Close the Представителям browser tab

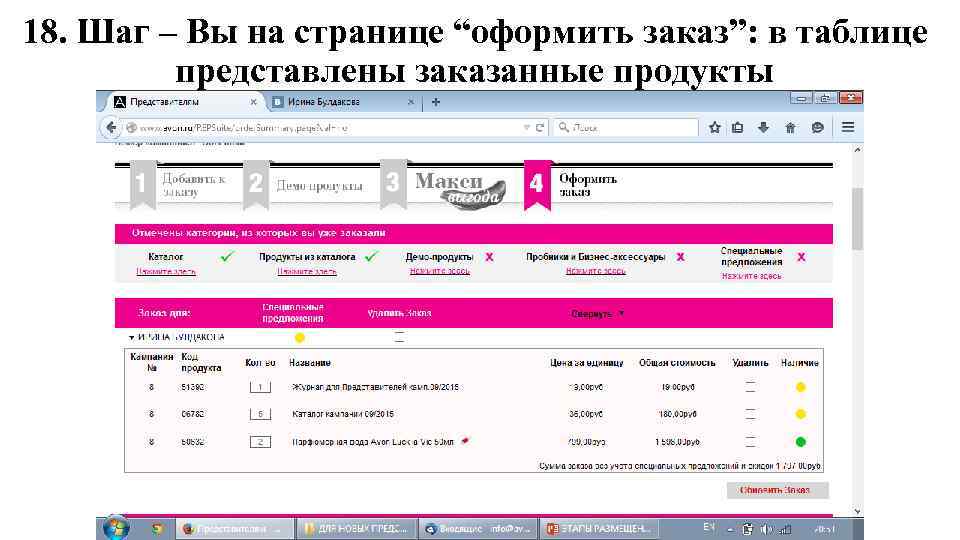[x=253, y=102]
